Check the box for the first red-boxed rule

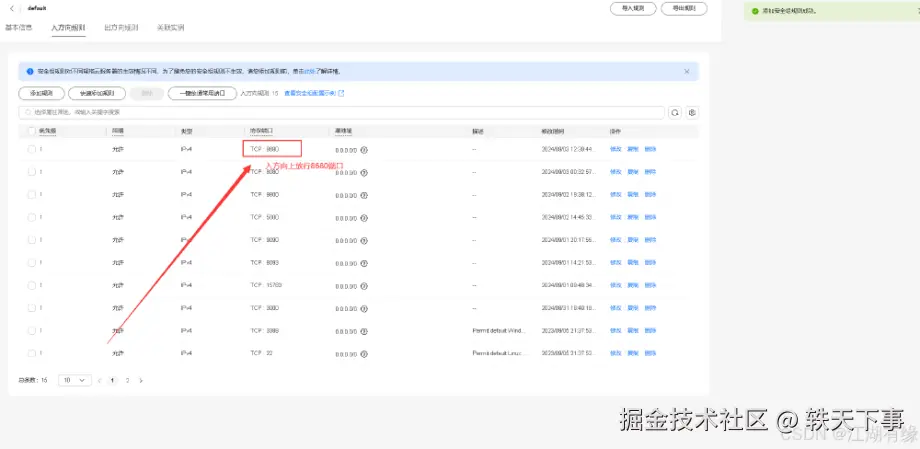32,149
